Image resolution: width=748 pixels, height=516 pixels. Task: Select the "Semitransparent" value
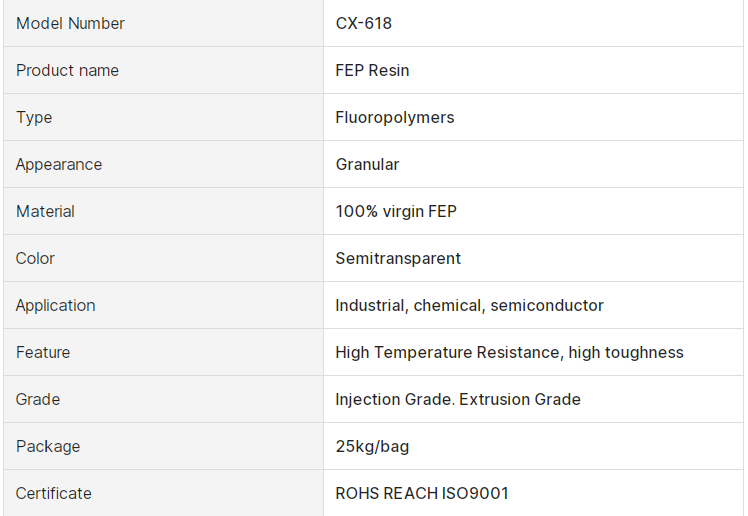(x=398, y=258)
